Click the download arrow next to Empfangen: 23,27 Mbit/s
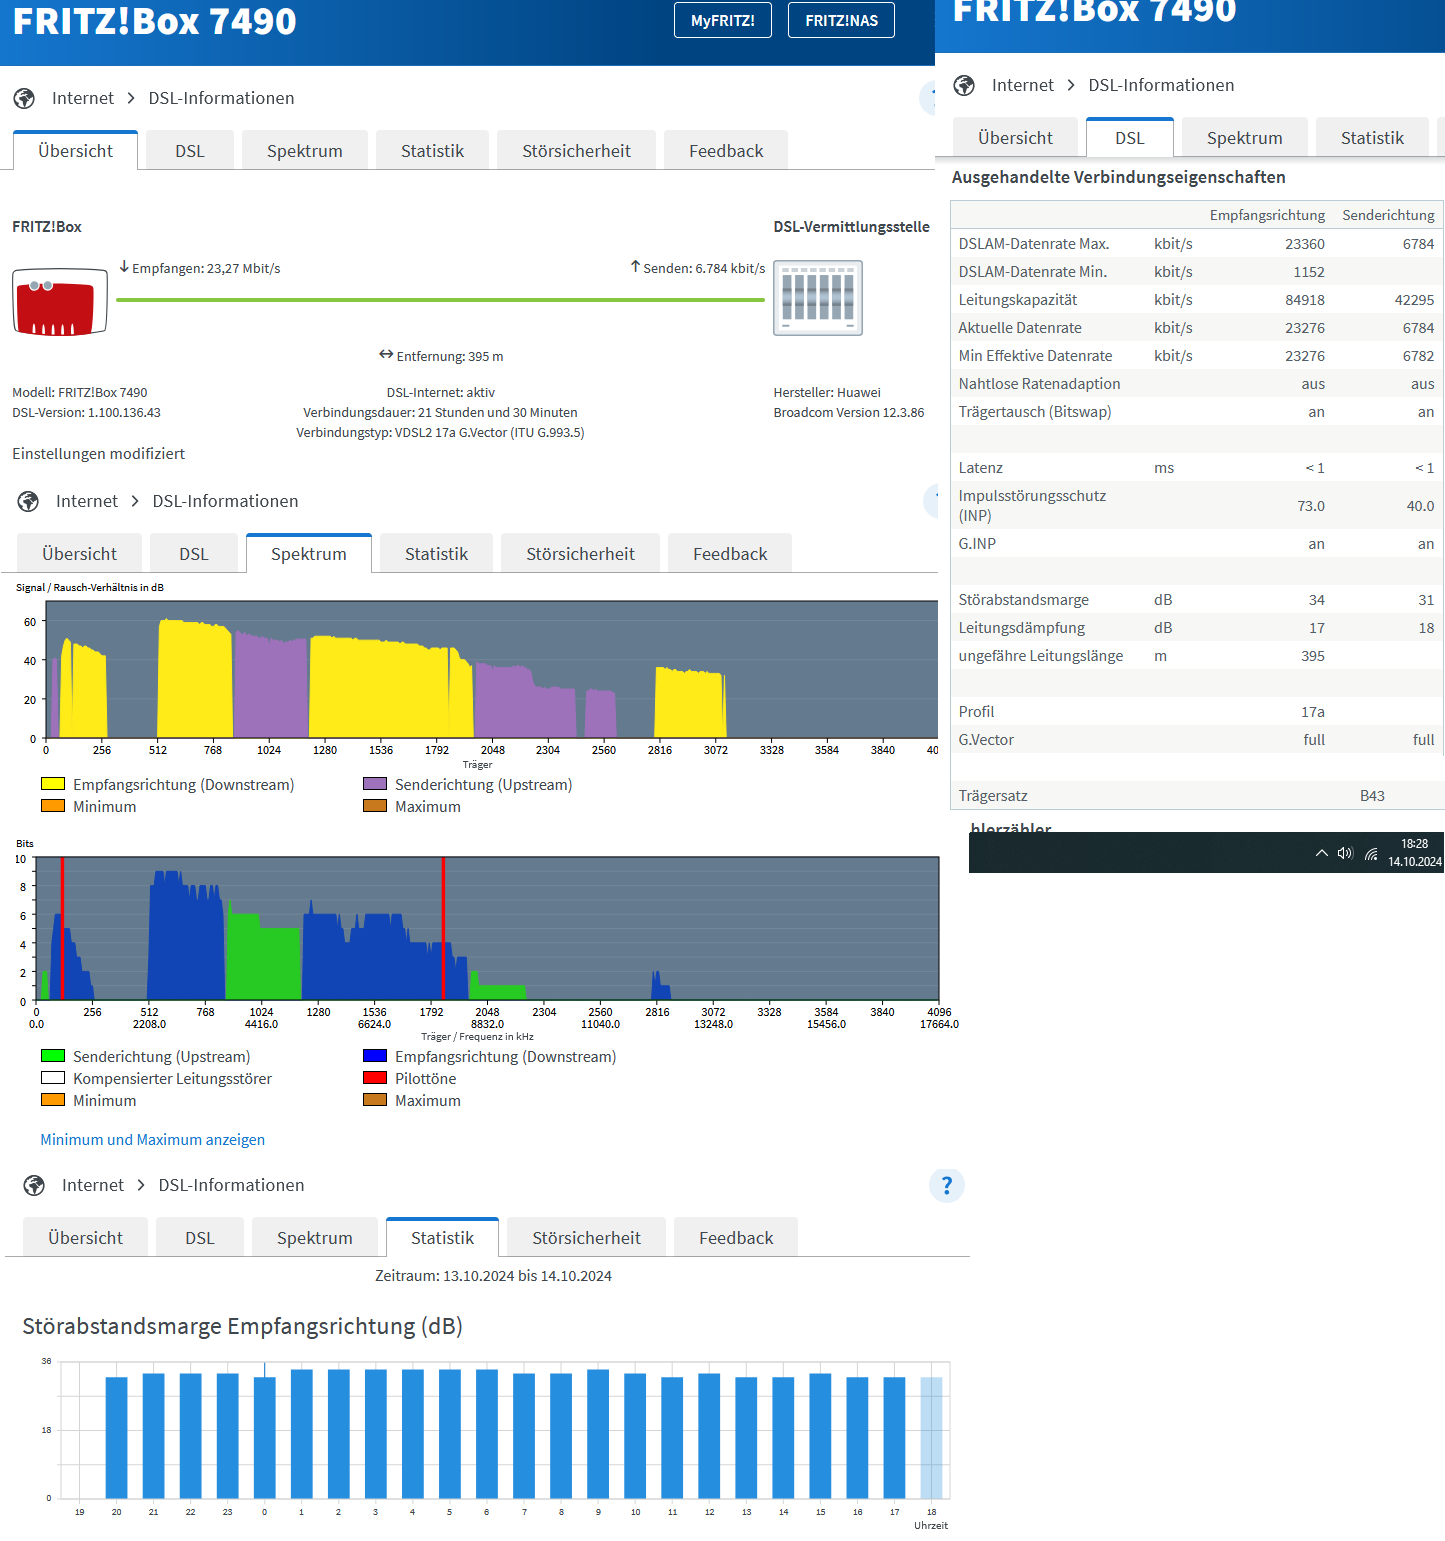The image size is (1445, 1541). point(124,267)
